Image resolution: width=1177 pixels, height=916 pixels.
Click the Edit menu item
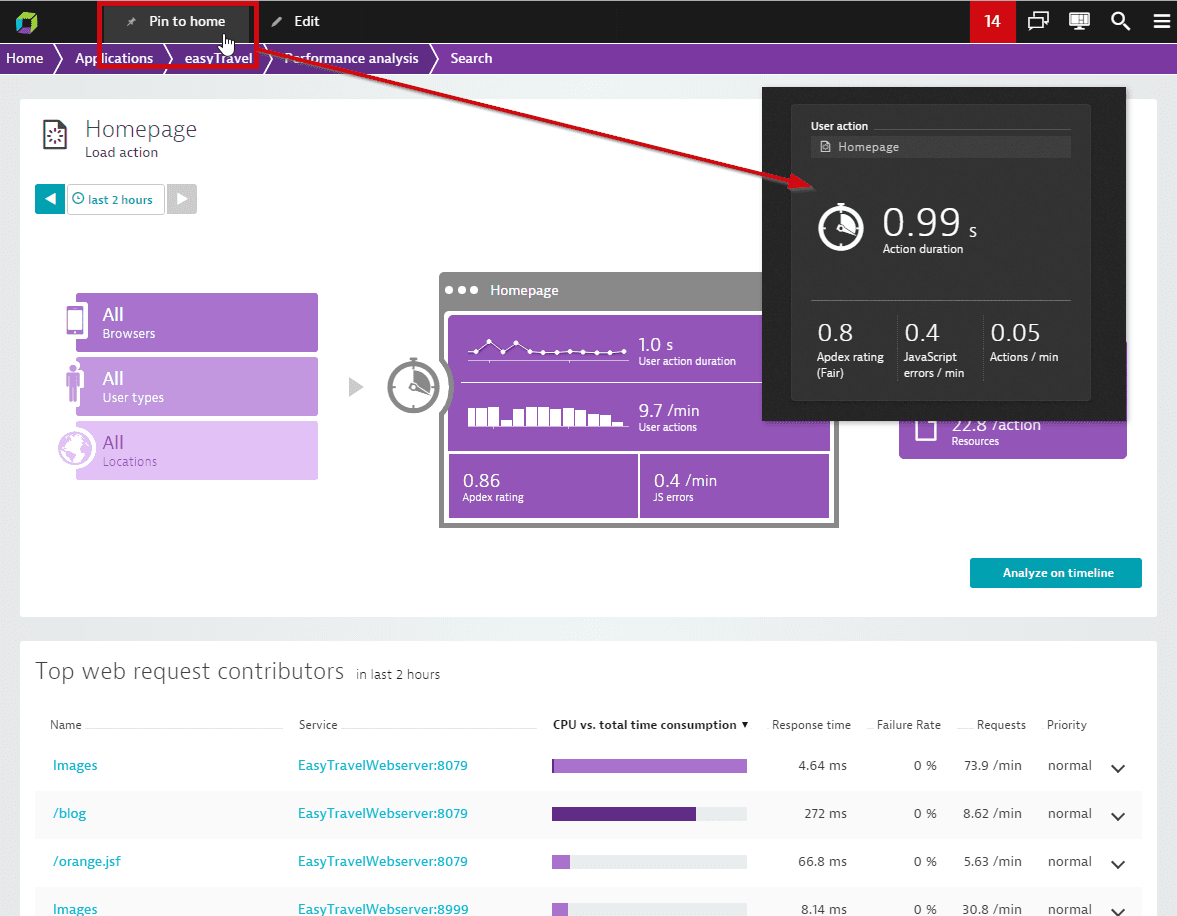pos(296,22)
